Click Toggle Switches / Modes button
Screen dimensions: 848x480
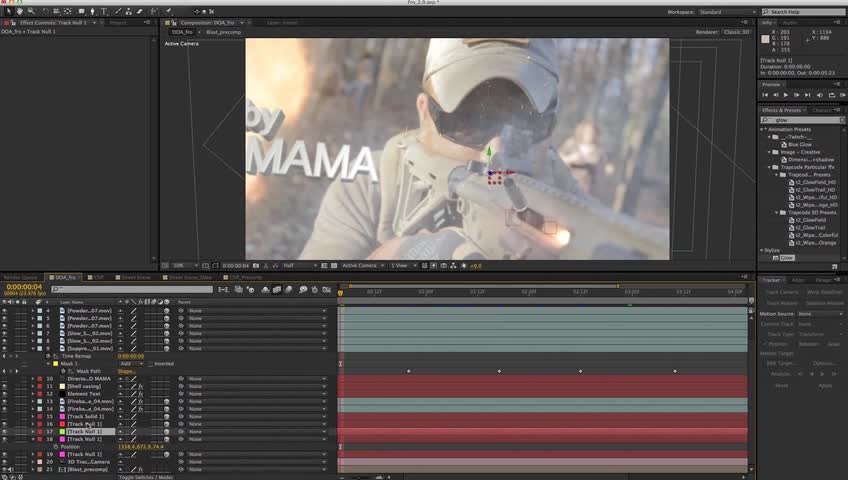coord(145,477)
